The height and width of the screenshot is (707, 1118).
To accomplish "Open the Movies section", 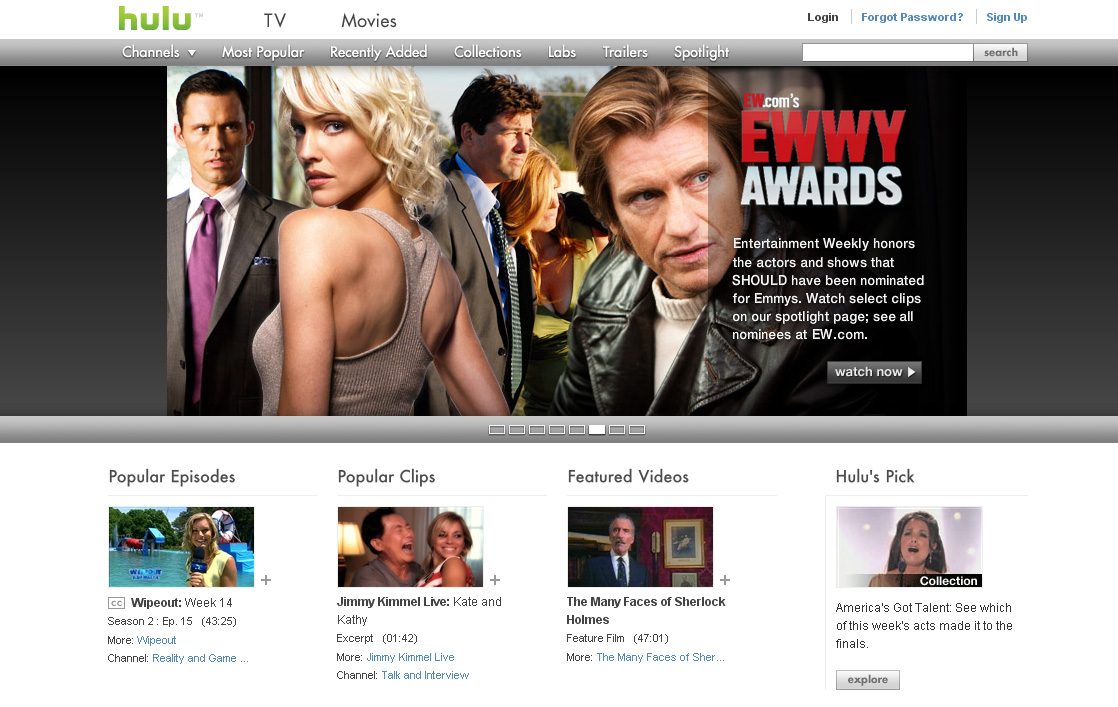I will (x=369, y=21).
